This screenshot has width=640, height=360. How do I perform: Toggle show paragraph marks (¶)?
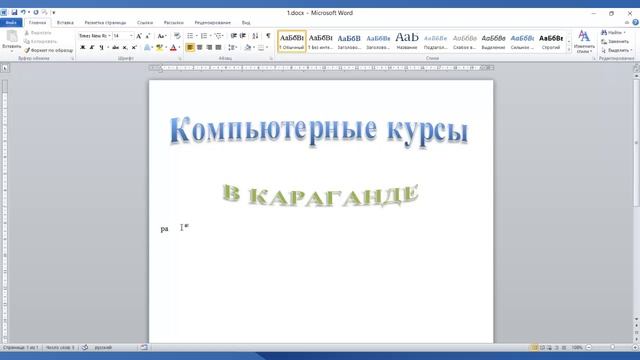click(268, 36)
